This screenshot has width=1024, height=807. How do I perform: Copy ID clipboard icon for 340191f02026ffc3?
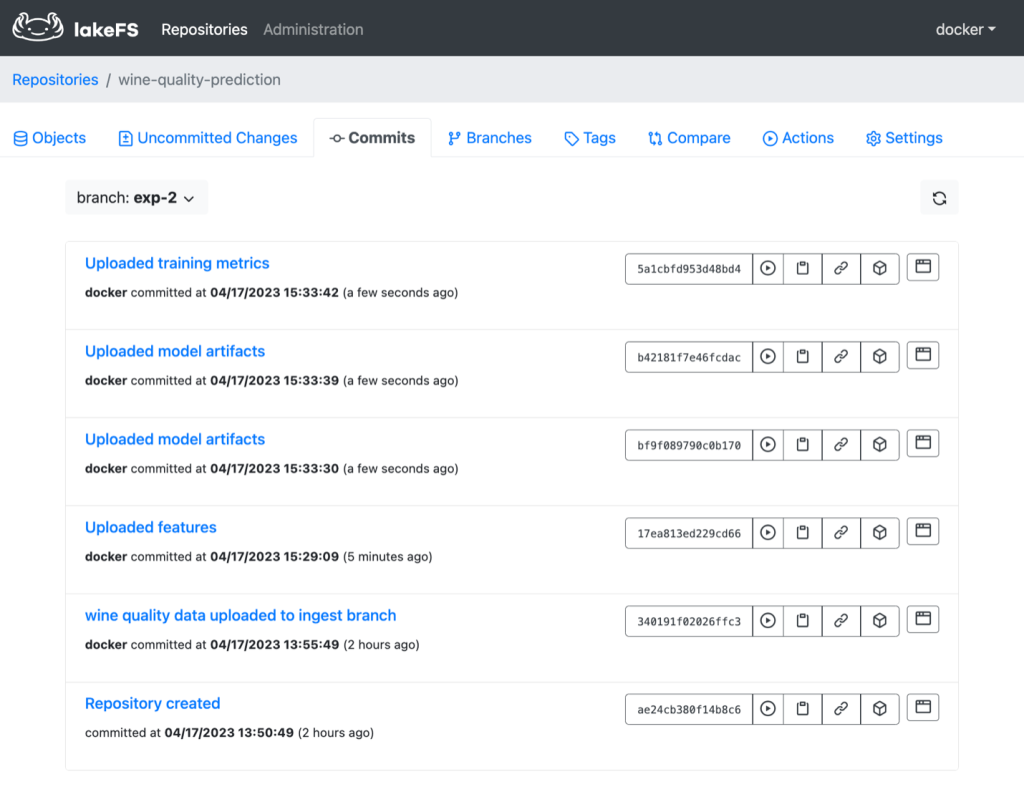point(803,621)
